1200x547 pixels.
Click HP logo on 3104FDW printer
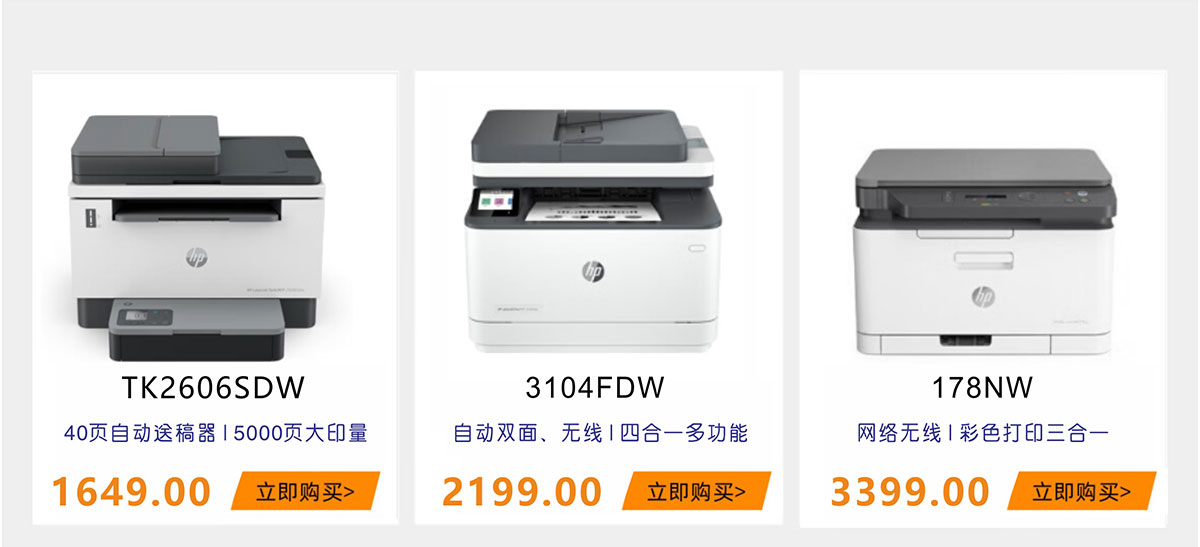(593, 271)
